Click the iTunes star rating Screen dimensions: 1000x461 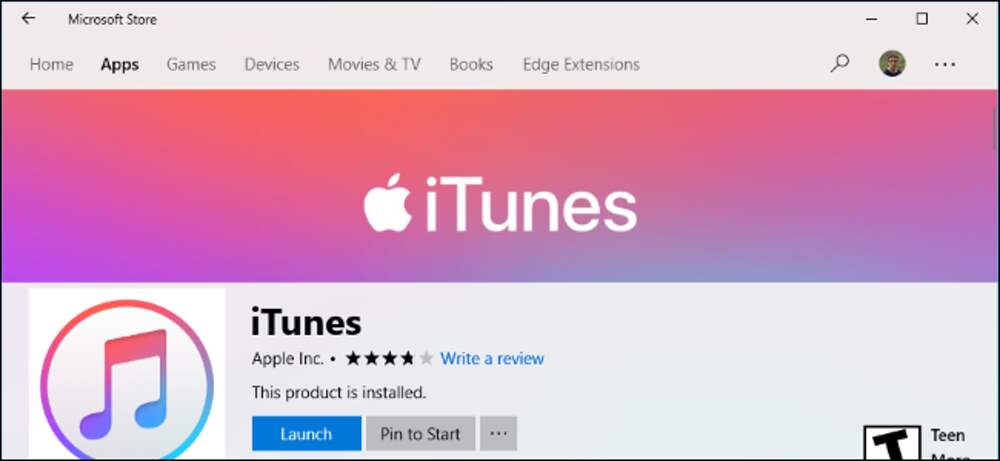click(389, 359)
